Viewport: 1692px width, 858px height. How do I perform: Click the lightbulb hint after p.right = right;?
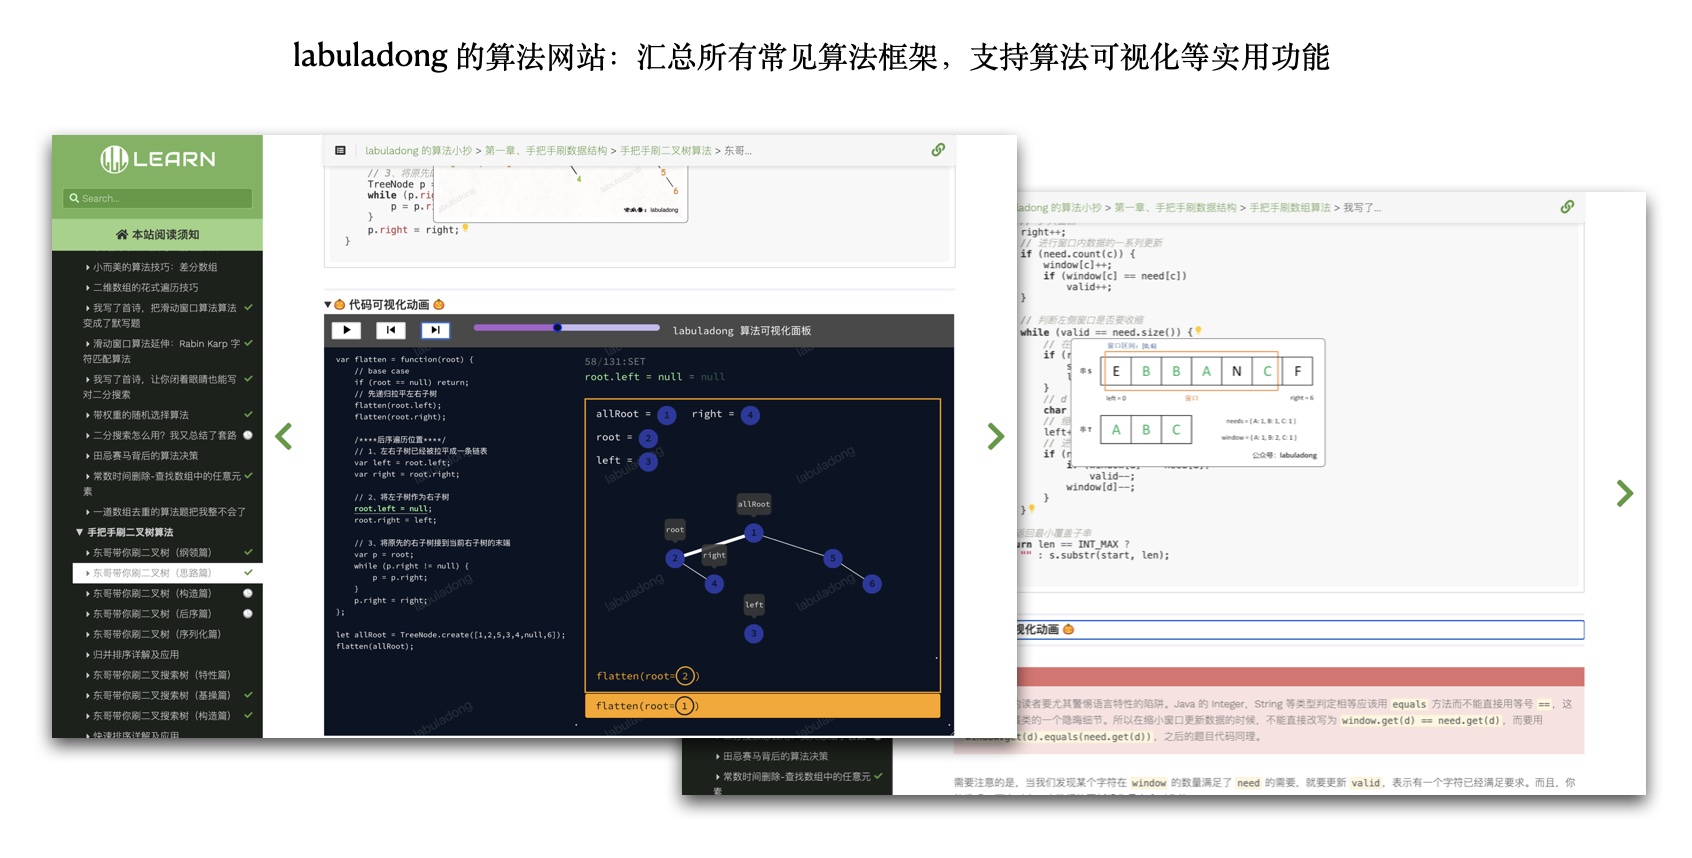(465, 228)
